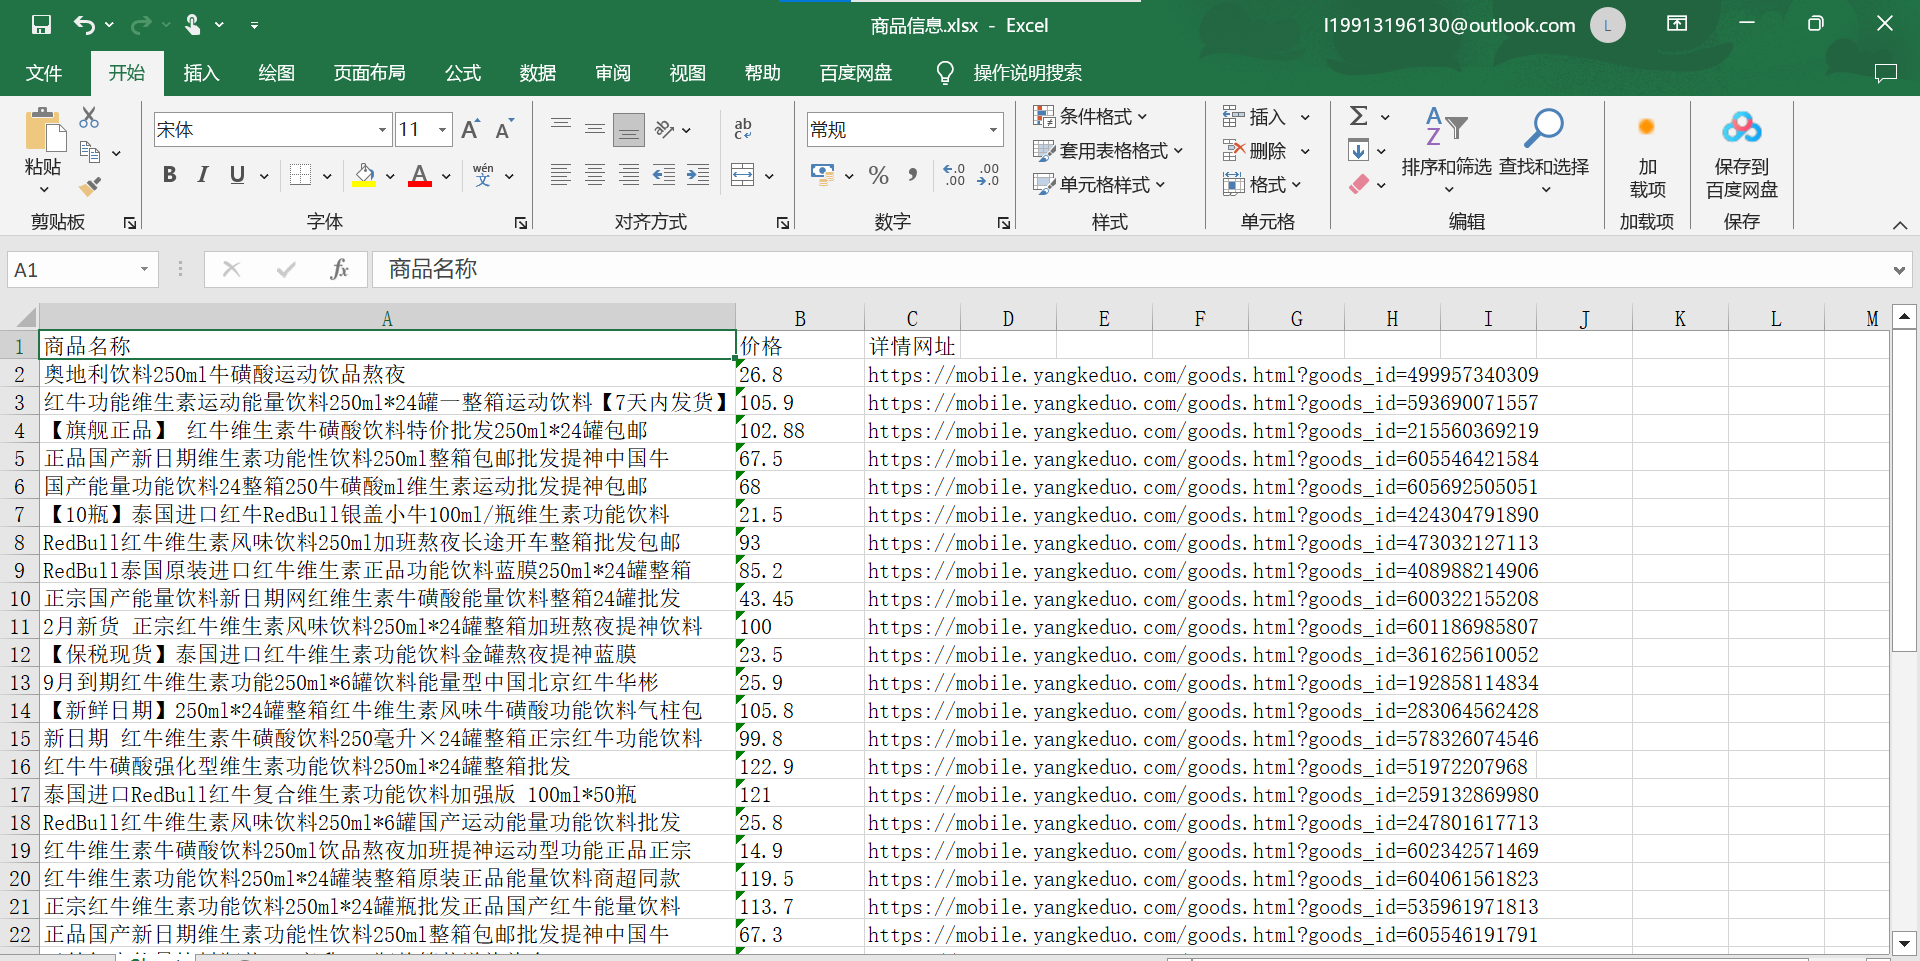Open 单元格样式 cell styles menu
Image resolution: width=1920 pixels, height=961 pixels.
click(1099, 185)
